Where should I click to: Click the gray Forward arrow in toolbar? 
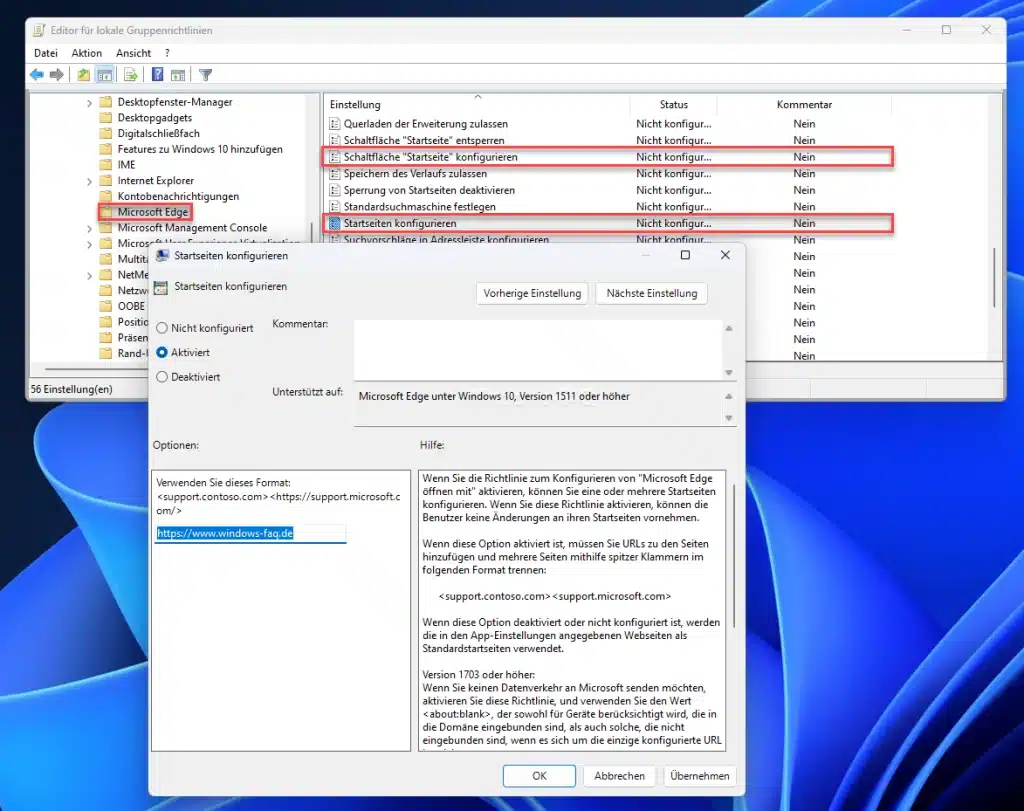point(57,75)
